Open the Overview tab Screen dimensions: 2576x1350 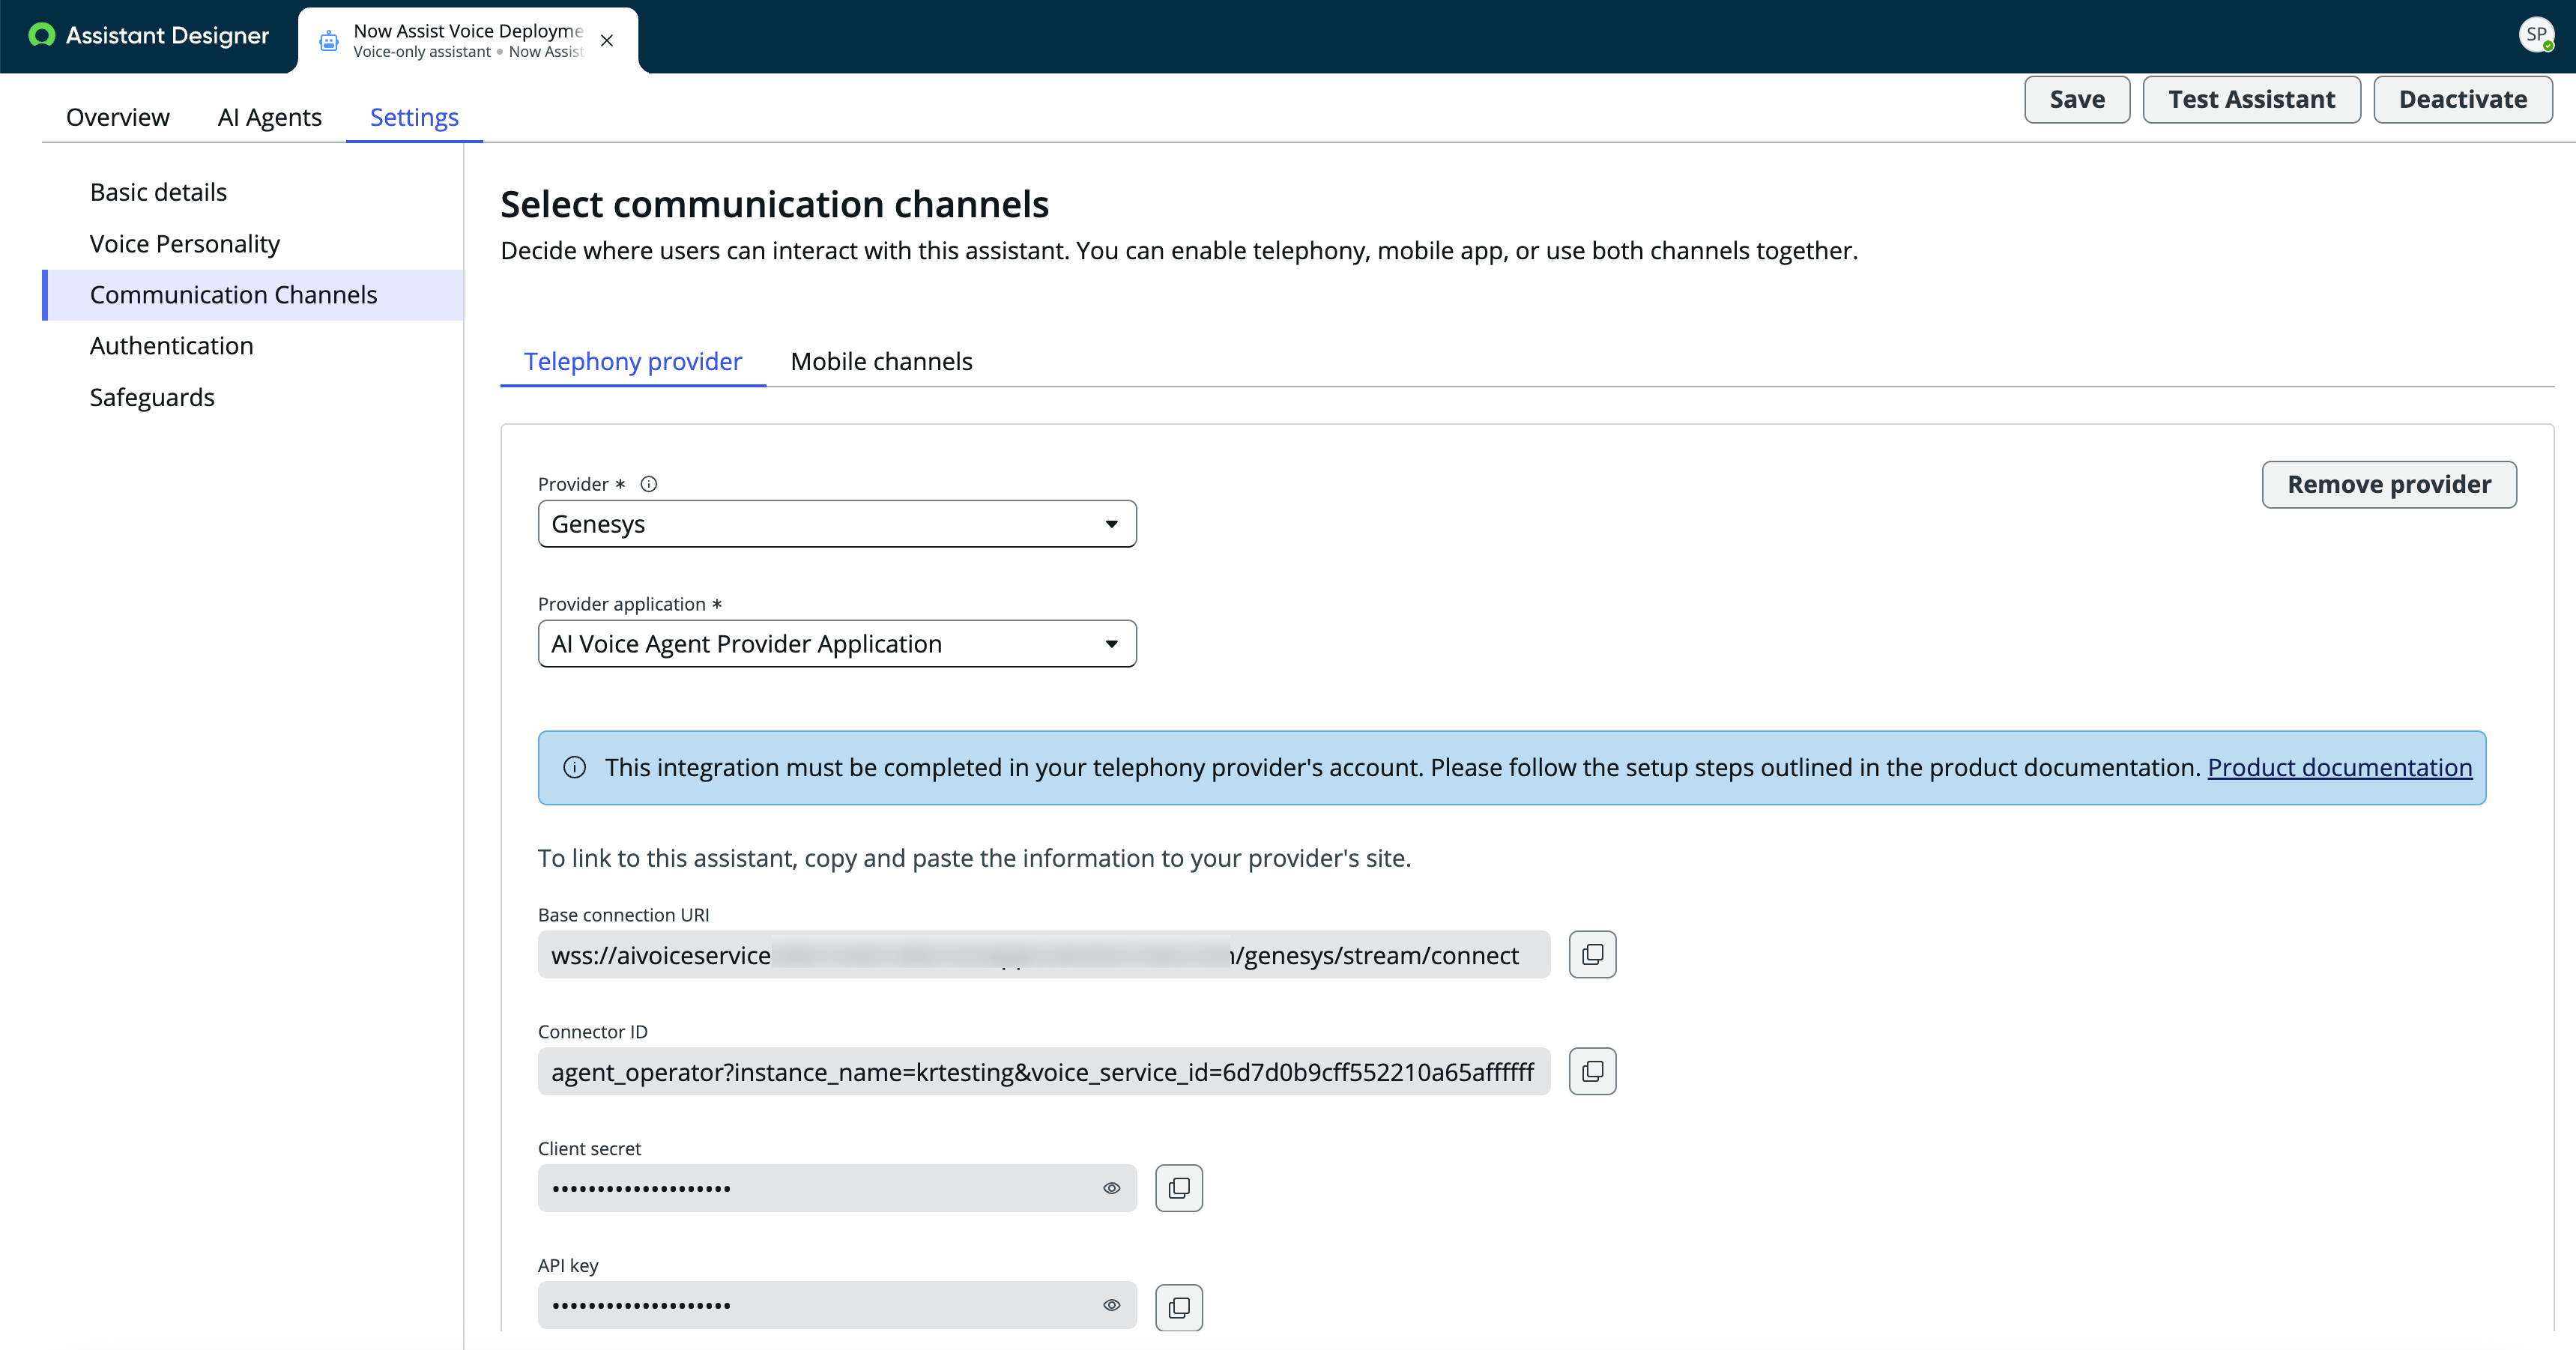pos(118,118)
